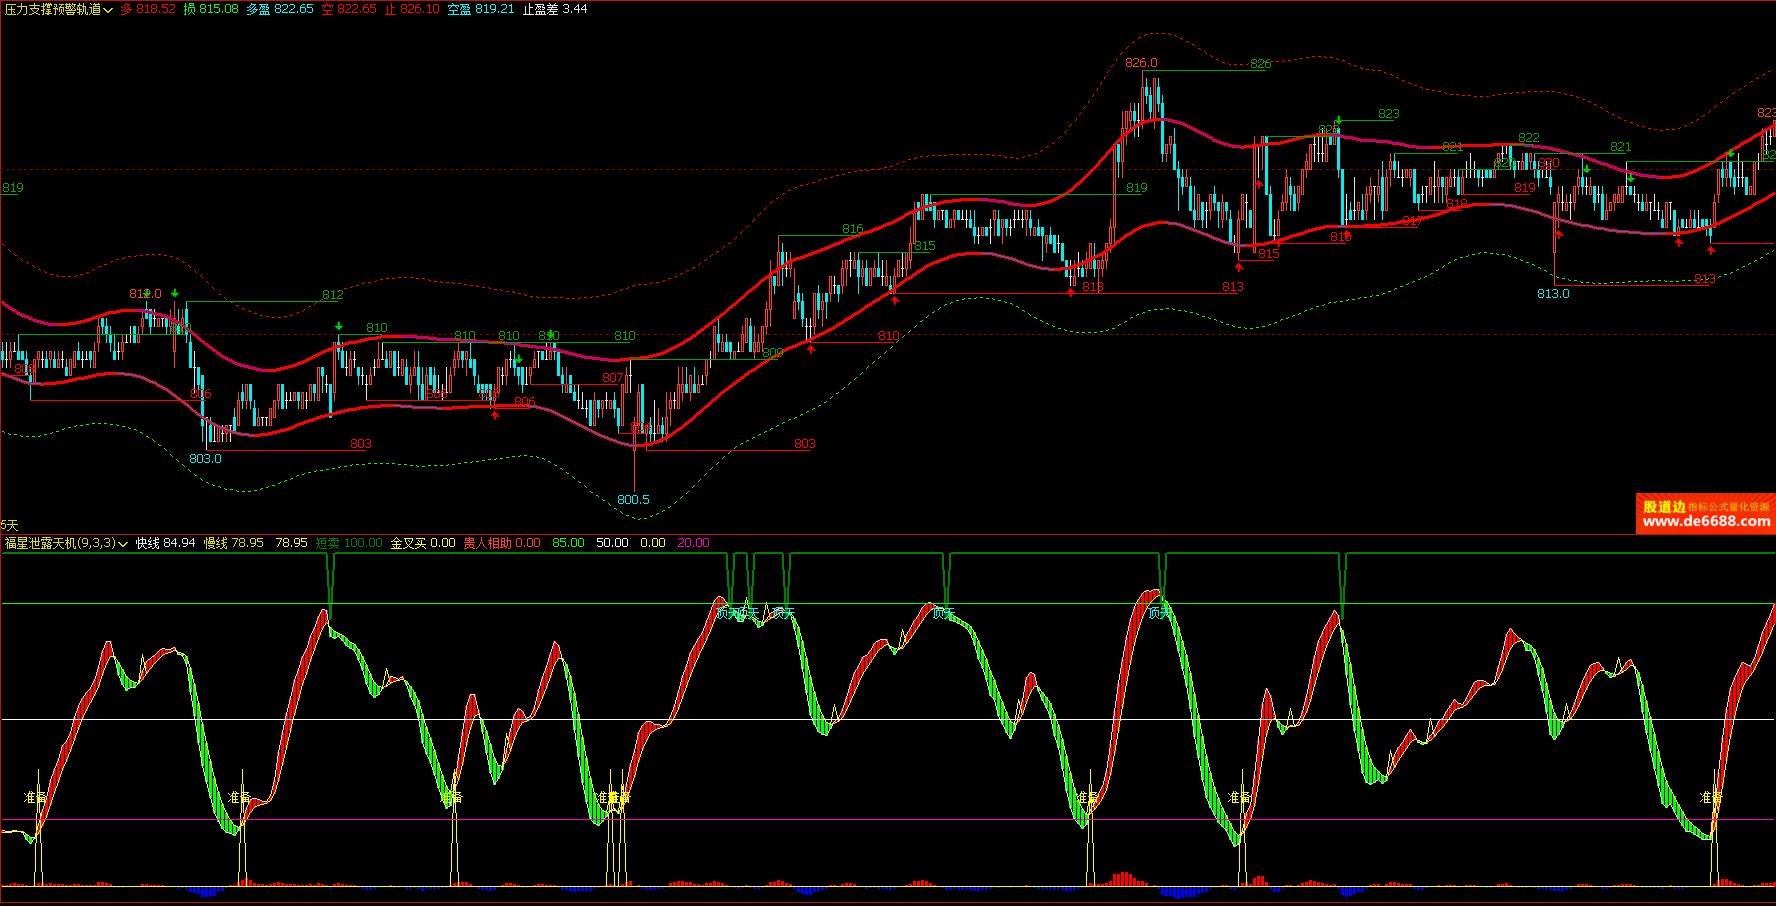
Task: Click the 多 818.52 readout in header
Action: (x=148, y=9)
